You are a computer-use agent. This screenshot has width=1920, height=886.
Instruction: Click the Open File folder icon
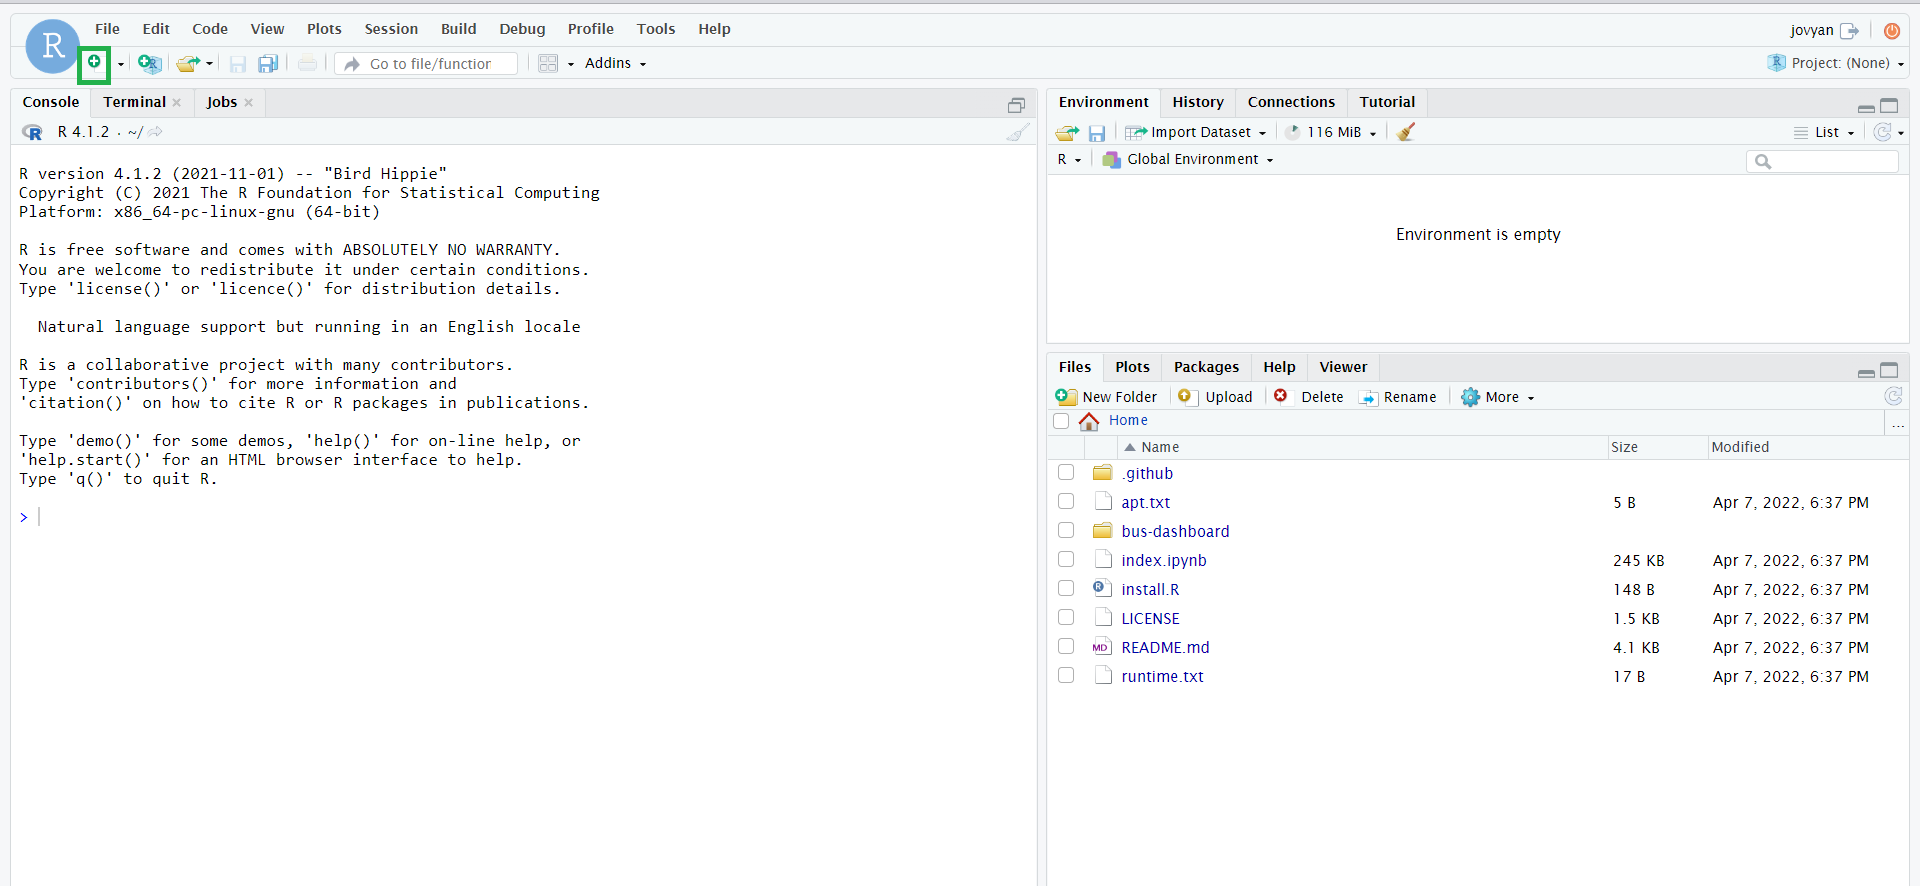pos(188,64)
